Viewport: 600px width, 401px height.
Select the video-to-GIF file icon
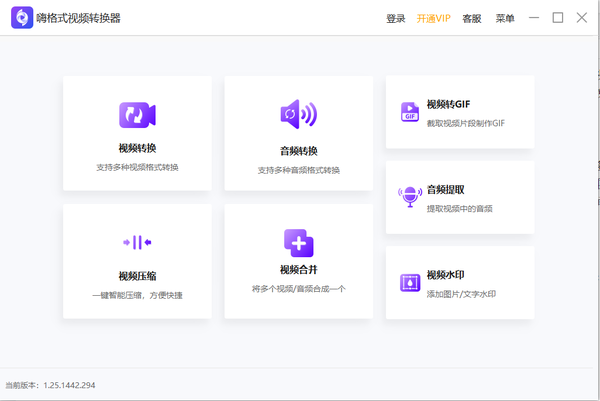pyautogui.click(x=409, y=111)
